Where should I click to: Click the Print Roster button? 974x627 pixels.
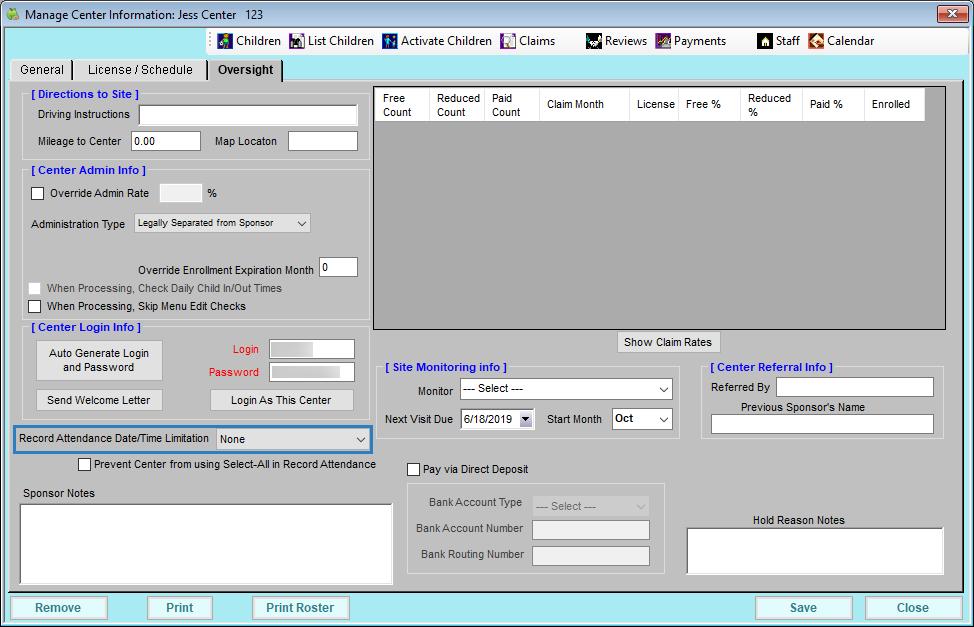(x=301, y=608)
